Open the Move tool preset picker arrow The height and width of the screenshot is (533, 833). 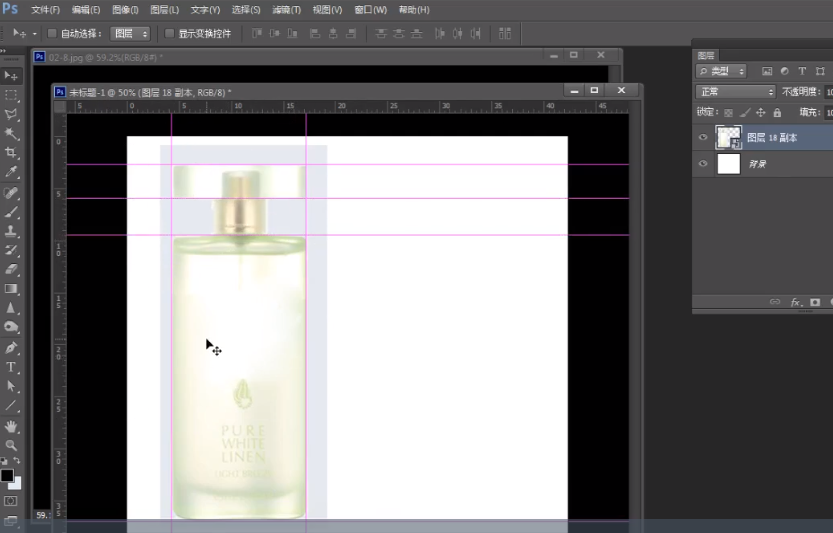[35, 34]
